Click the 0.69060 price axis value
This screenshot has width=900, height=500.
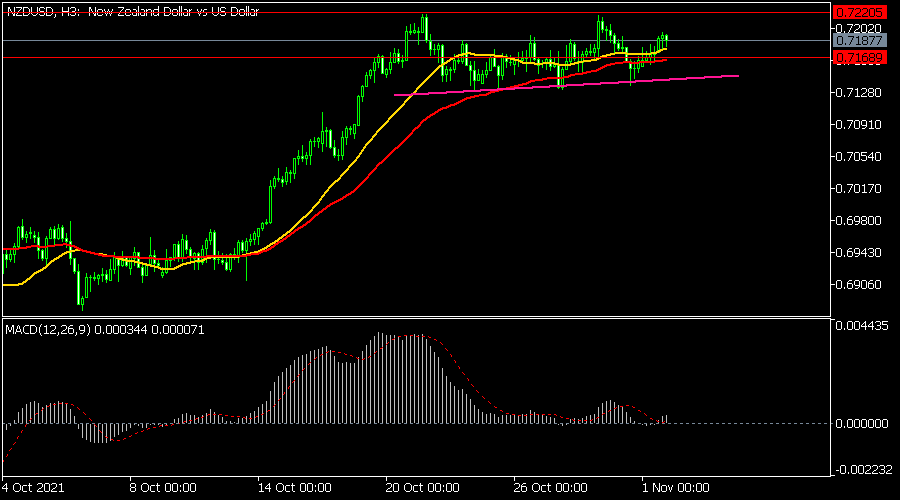[x=858, y=285]
